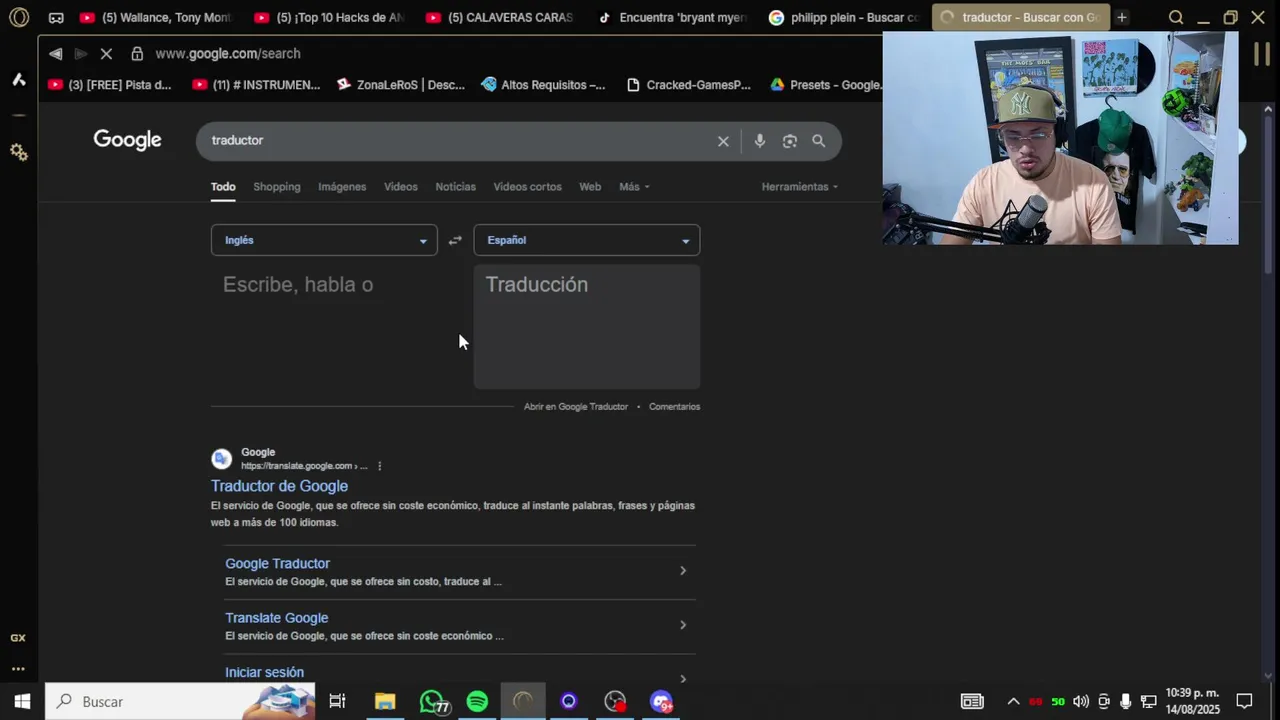Screen dimensions: 1280x720
Task: Open the Inglés source language dropdown
Action: pos(324,240)
